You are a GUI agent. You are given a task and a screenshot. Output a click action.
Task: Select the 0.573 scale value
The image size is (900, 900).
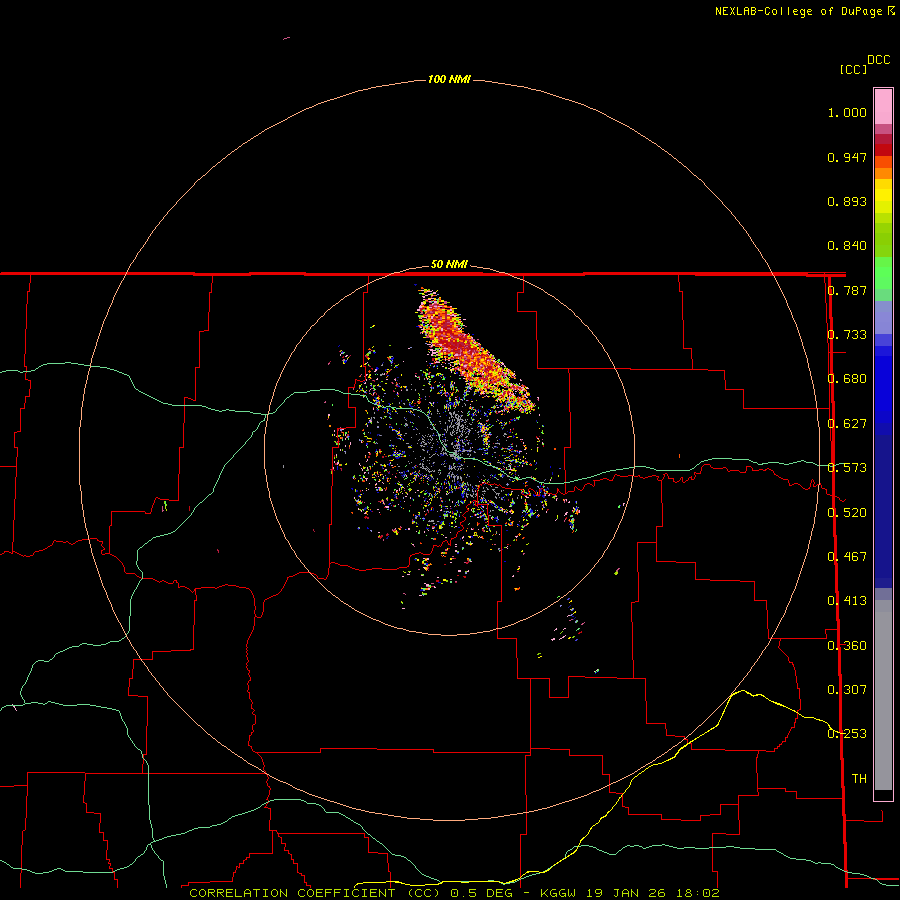pos(847,468)
